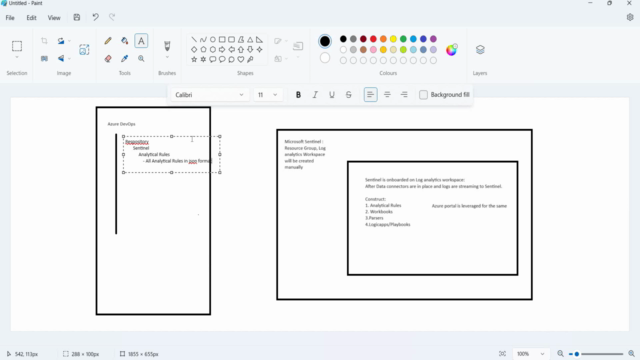The width and height of the screenshot is (640, 360).
Task: Select the Brushes tool button
Action: click(x=167, y=45)
